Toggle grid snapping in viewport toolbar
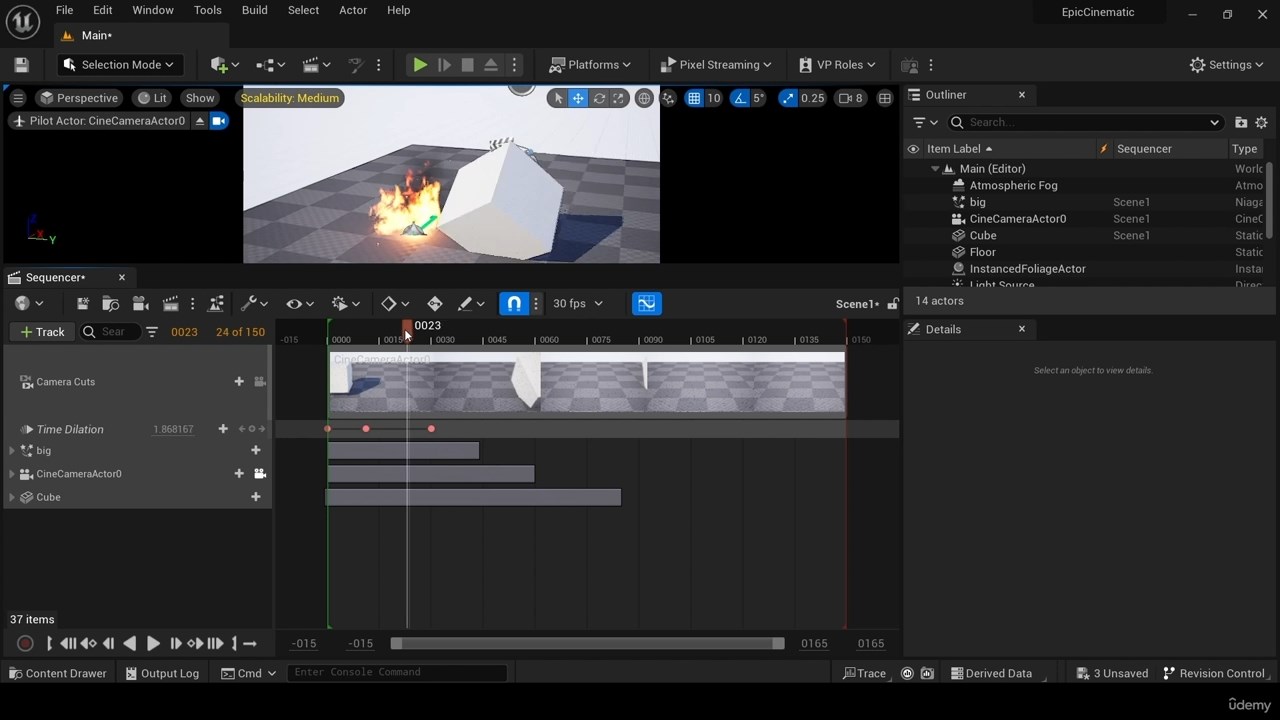Viewport: 1280px width, 720px height. tap(694, 98)
